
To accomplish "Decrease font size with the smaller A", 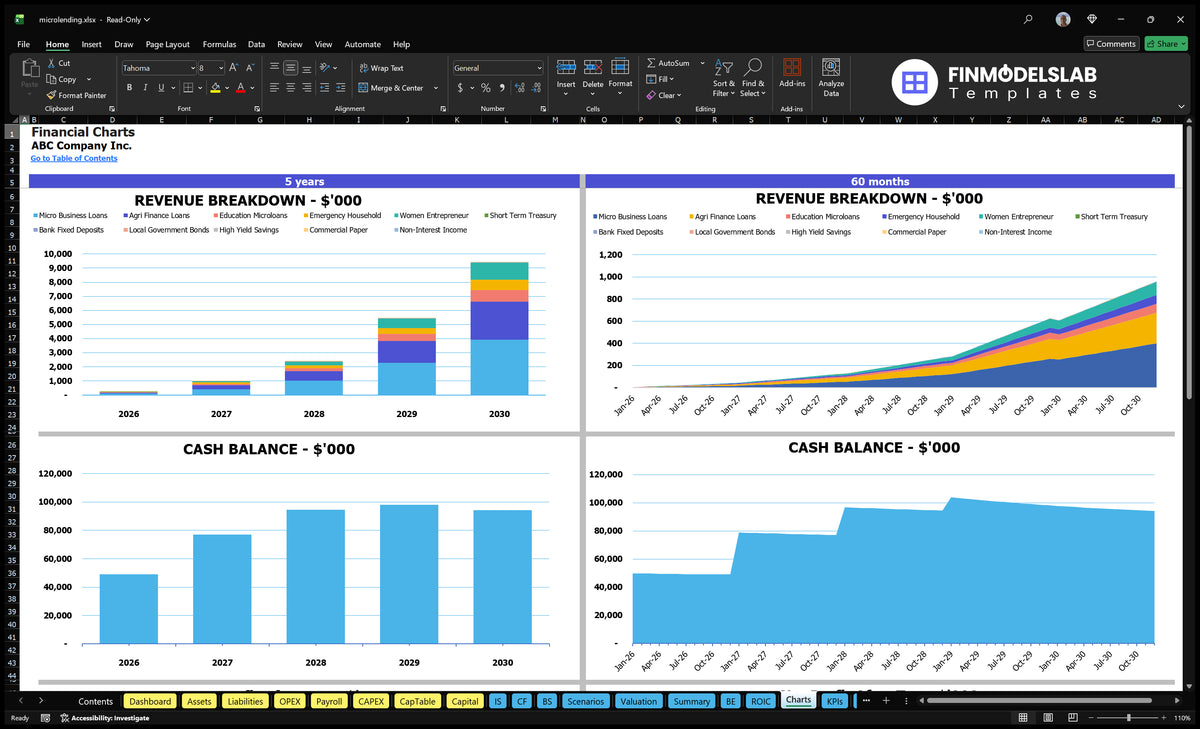I will pos(249,67).
